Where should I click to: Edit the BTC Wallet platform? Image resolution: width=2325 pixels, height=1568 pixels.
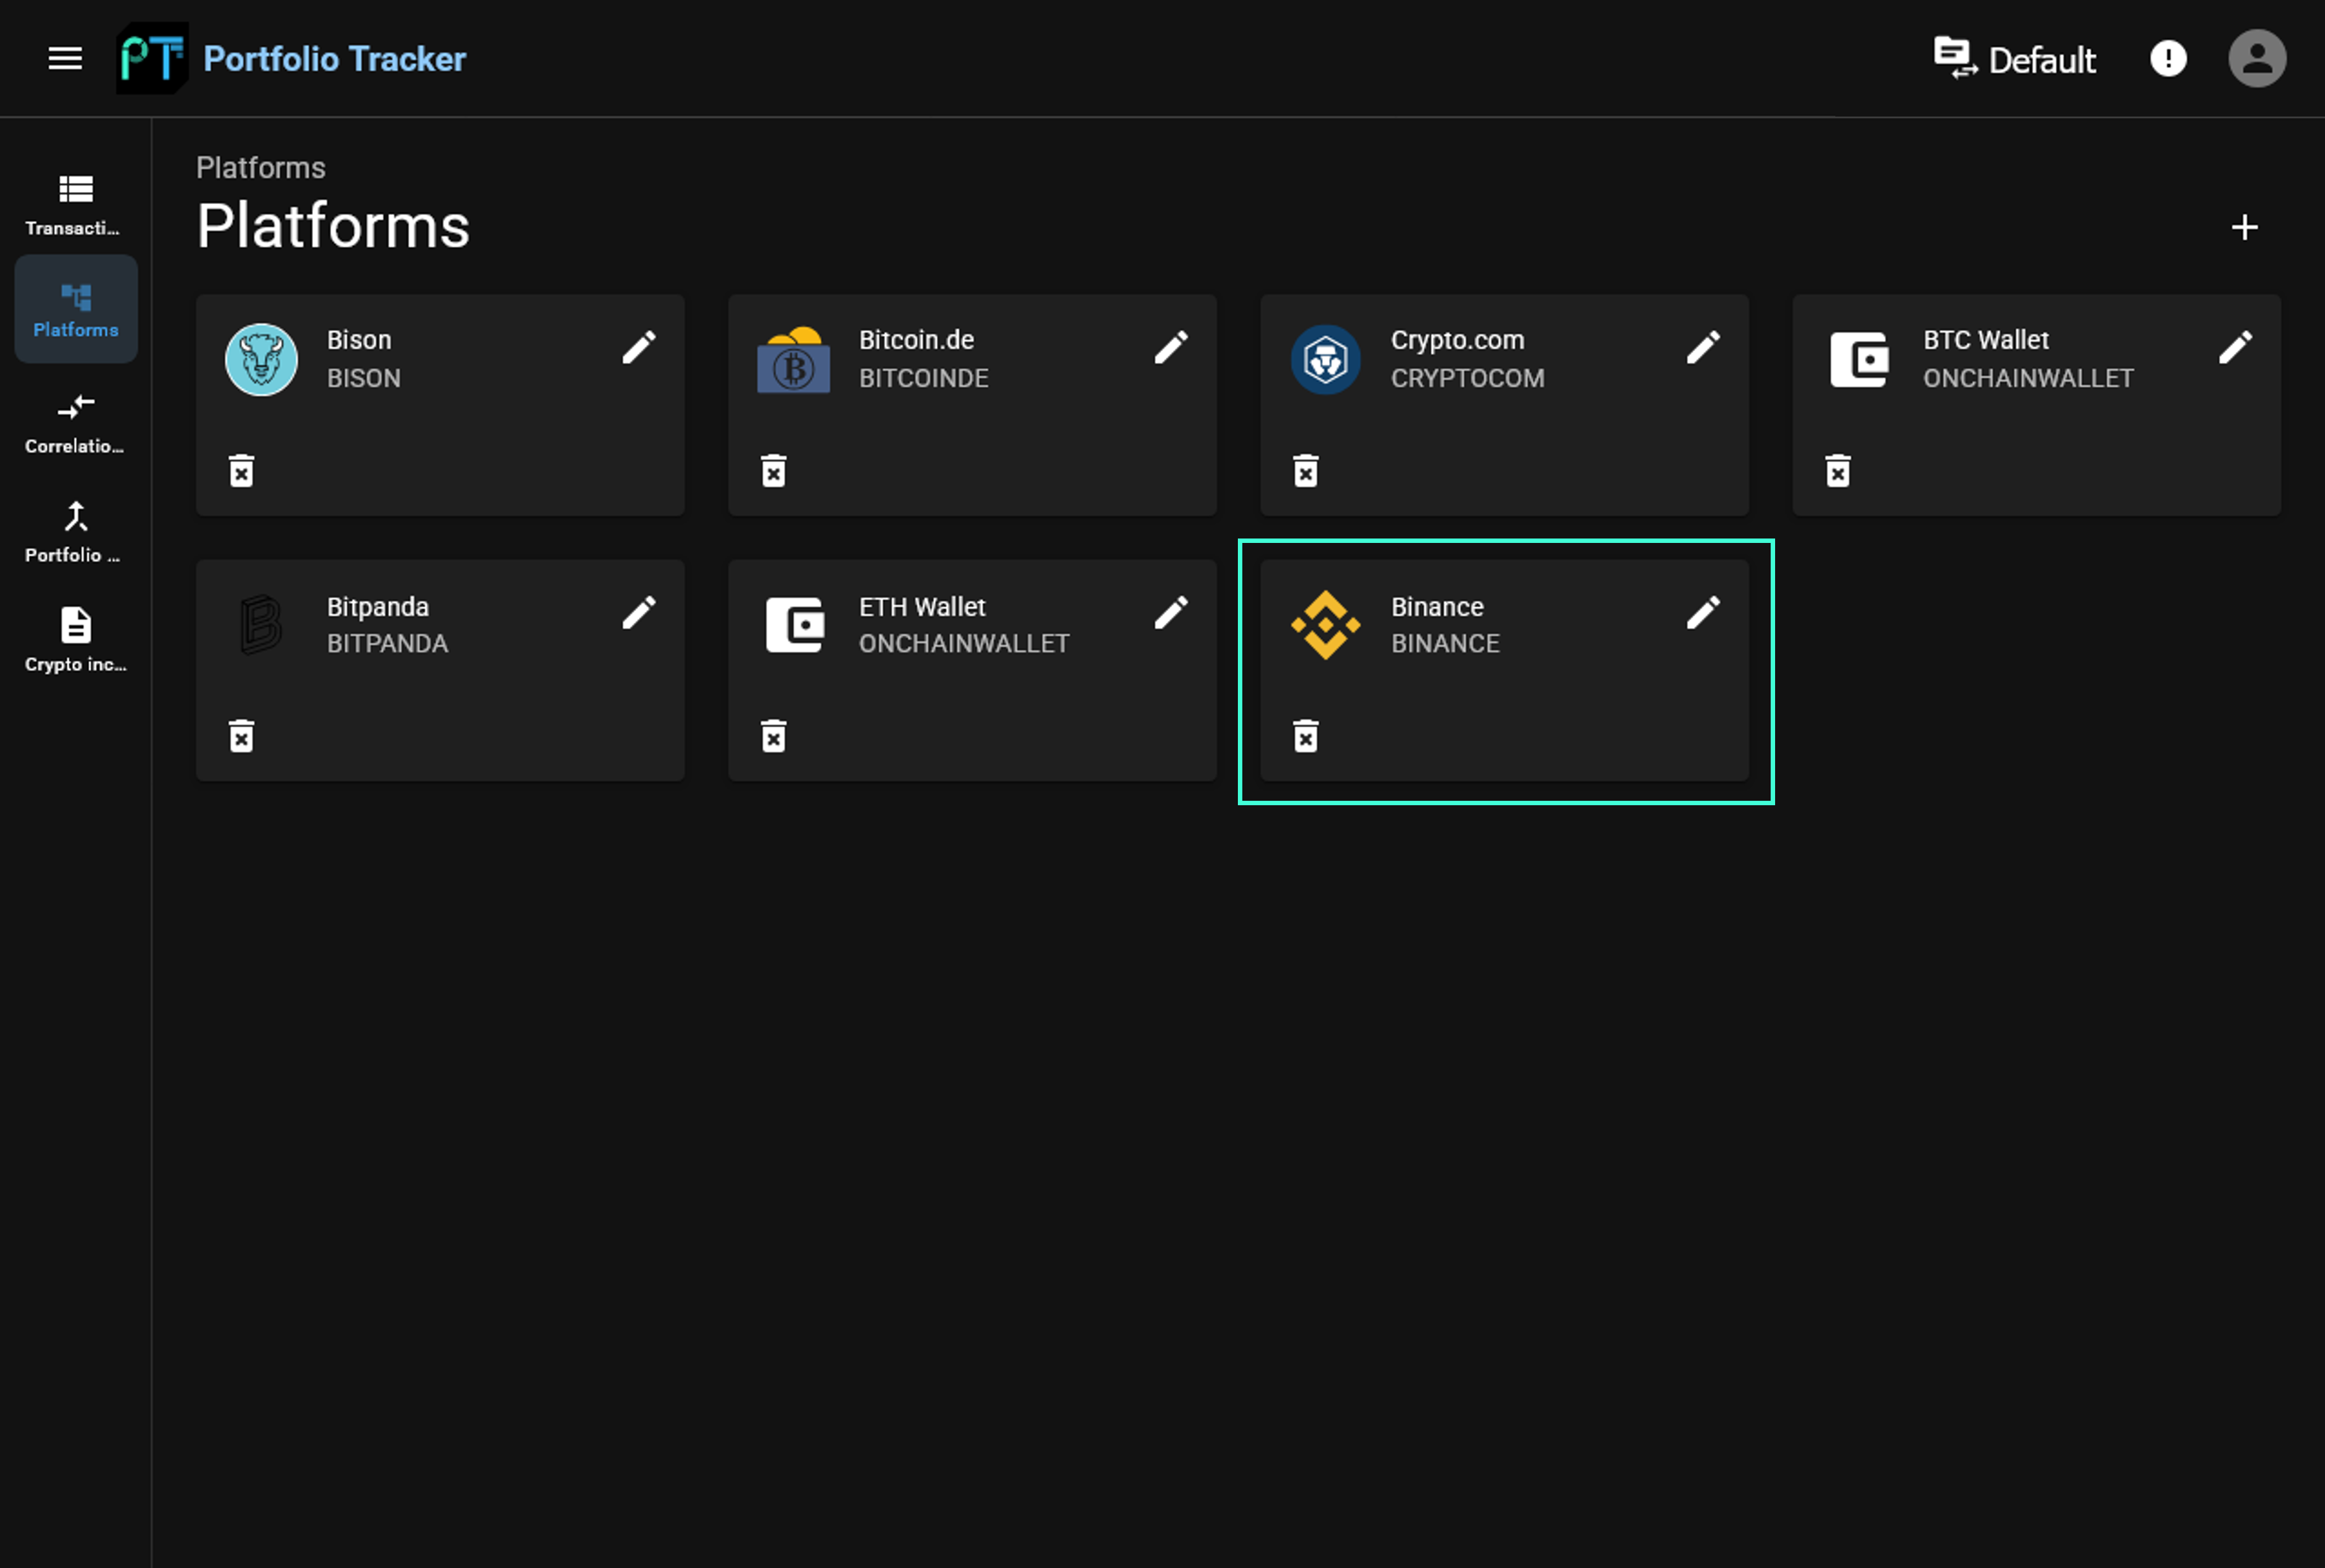(x=2235, y=347)
